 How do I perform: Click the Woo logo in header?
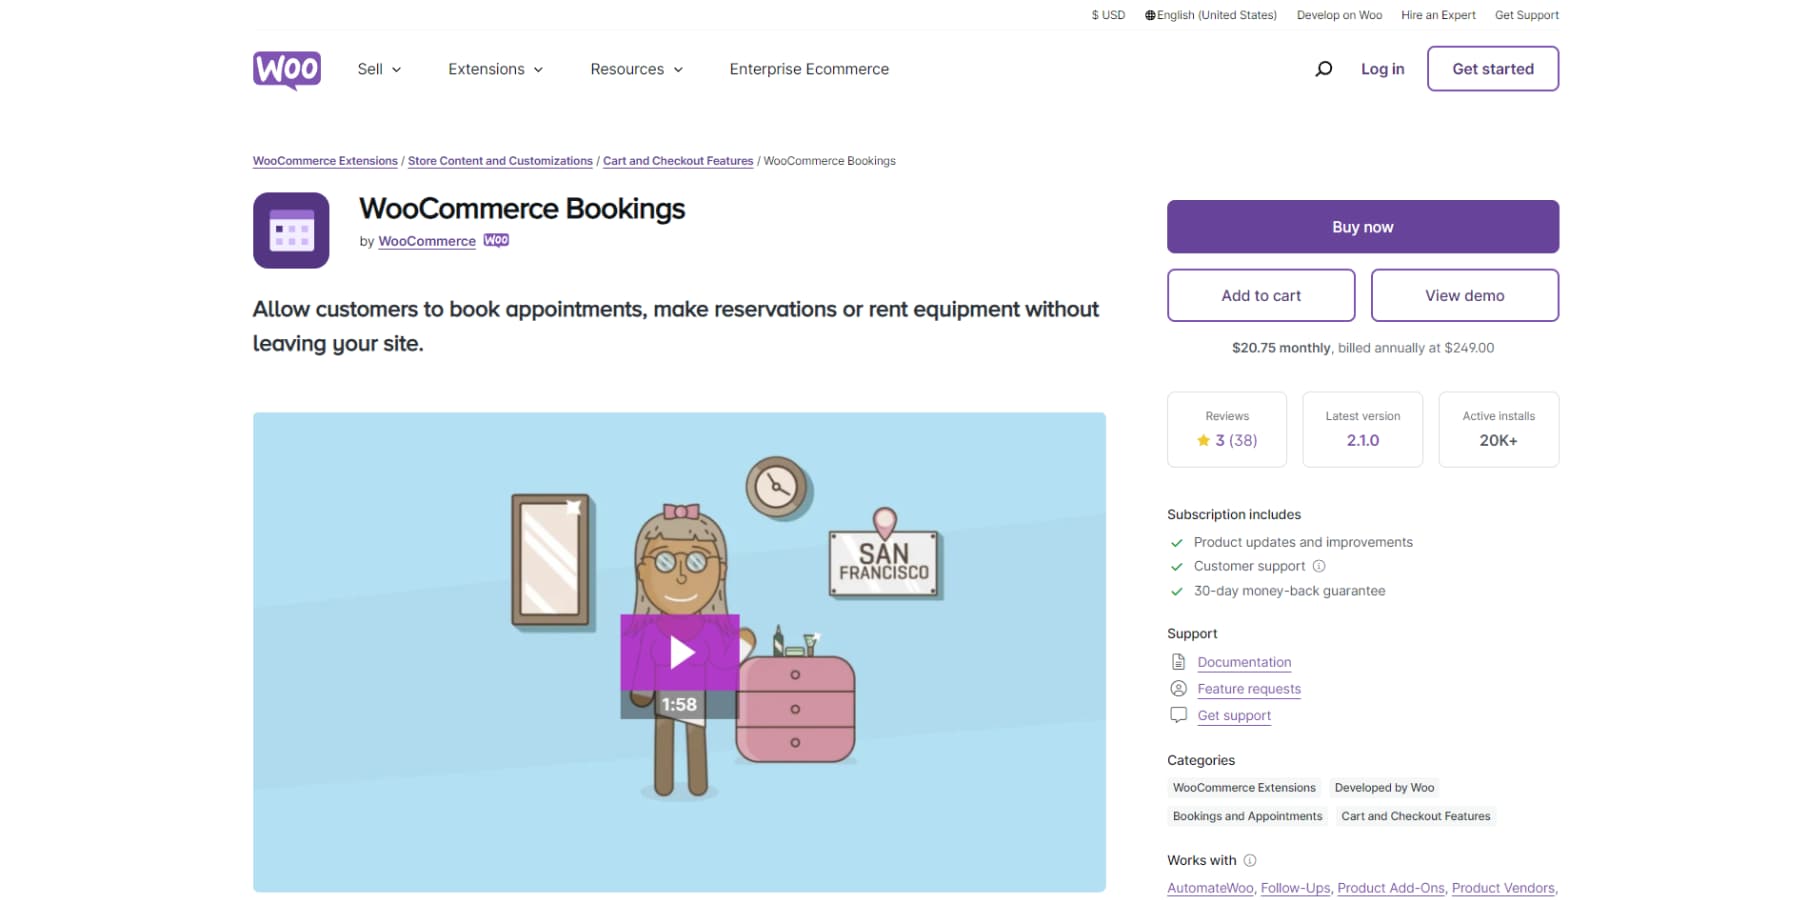click(287, 70)
